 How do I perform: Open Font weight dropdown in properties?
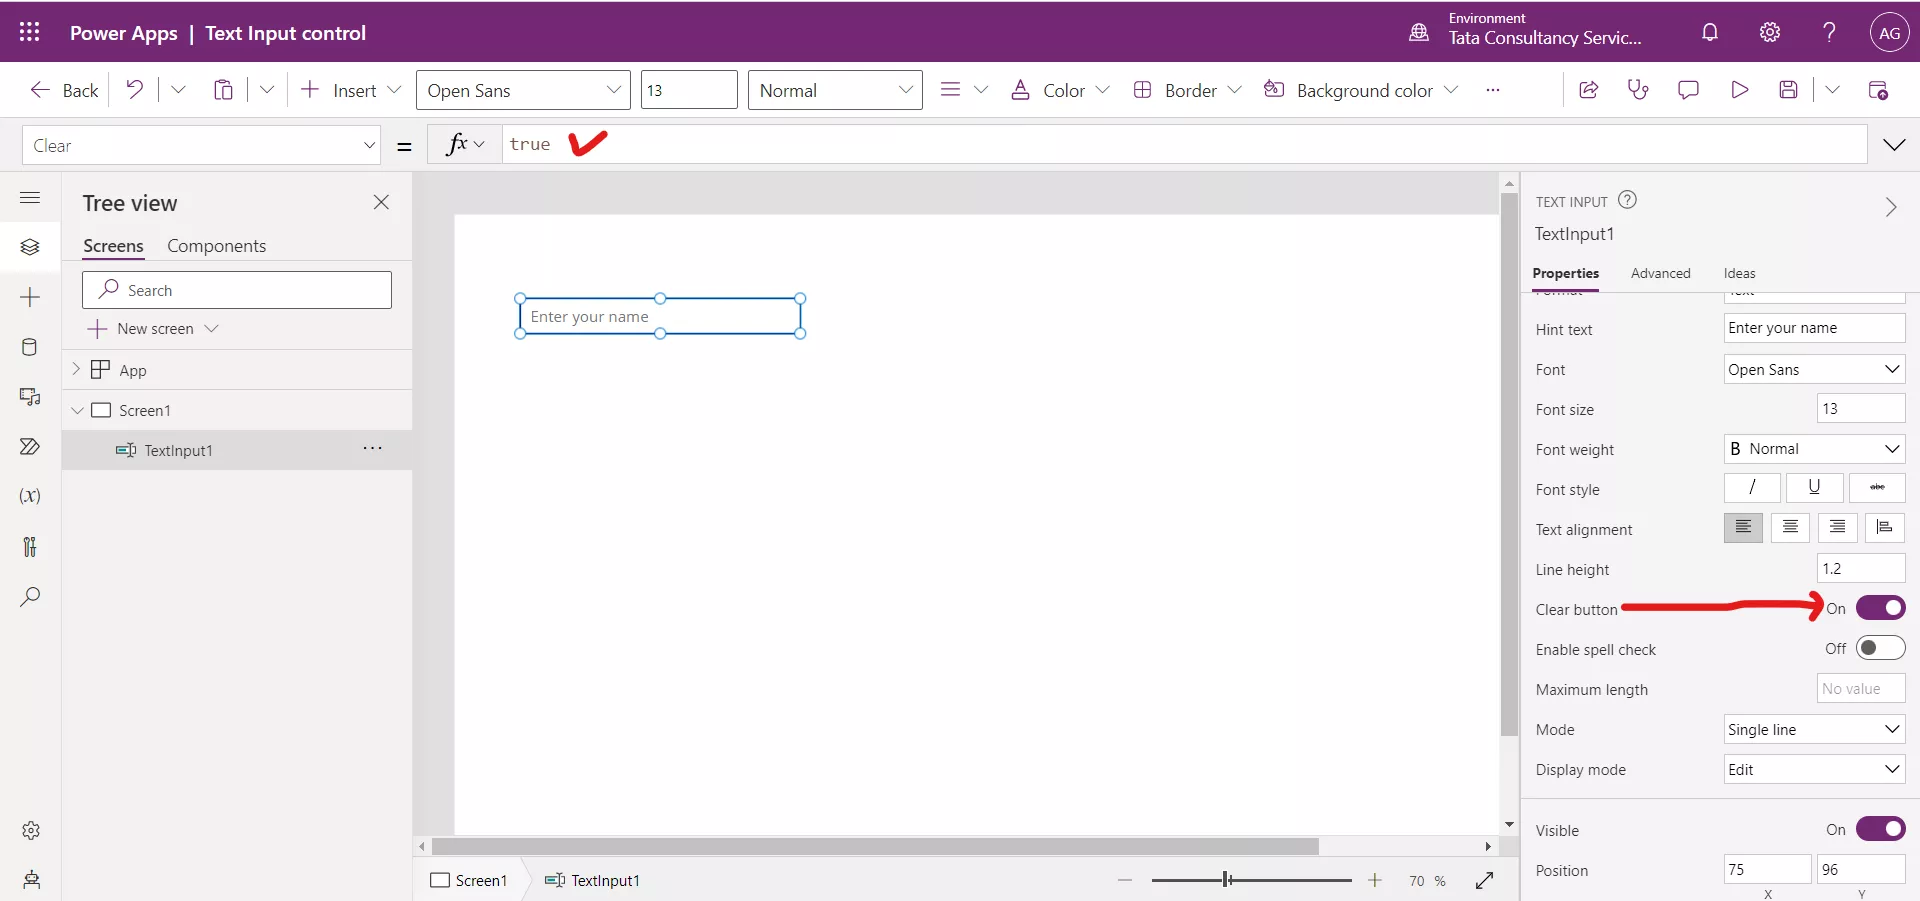[x=1814, y=449]
